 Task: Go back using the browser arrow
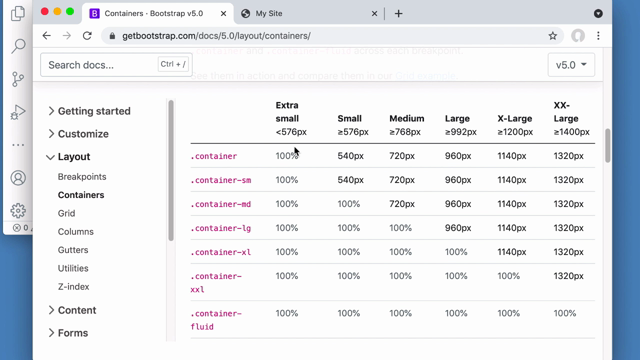pyautogui.click(x=47, y=36)
